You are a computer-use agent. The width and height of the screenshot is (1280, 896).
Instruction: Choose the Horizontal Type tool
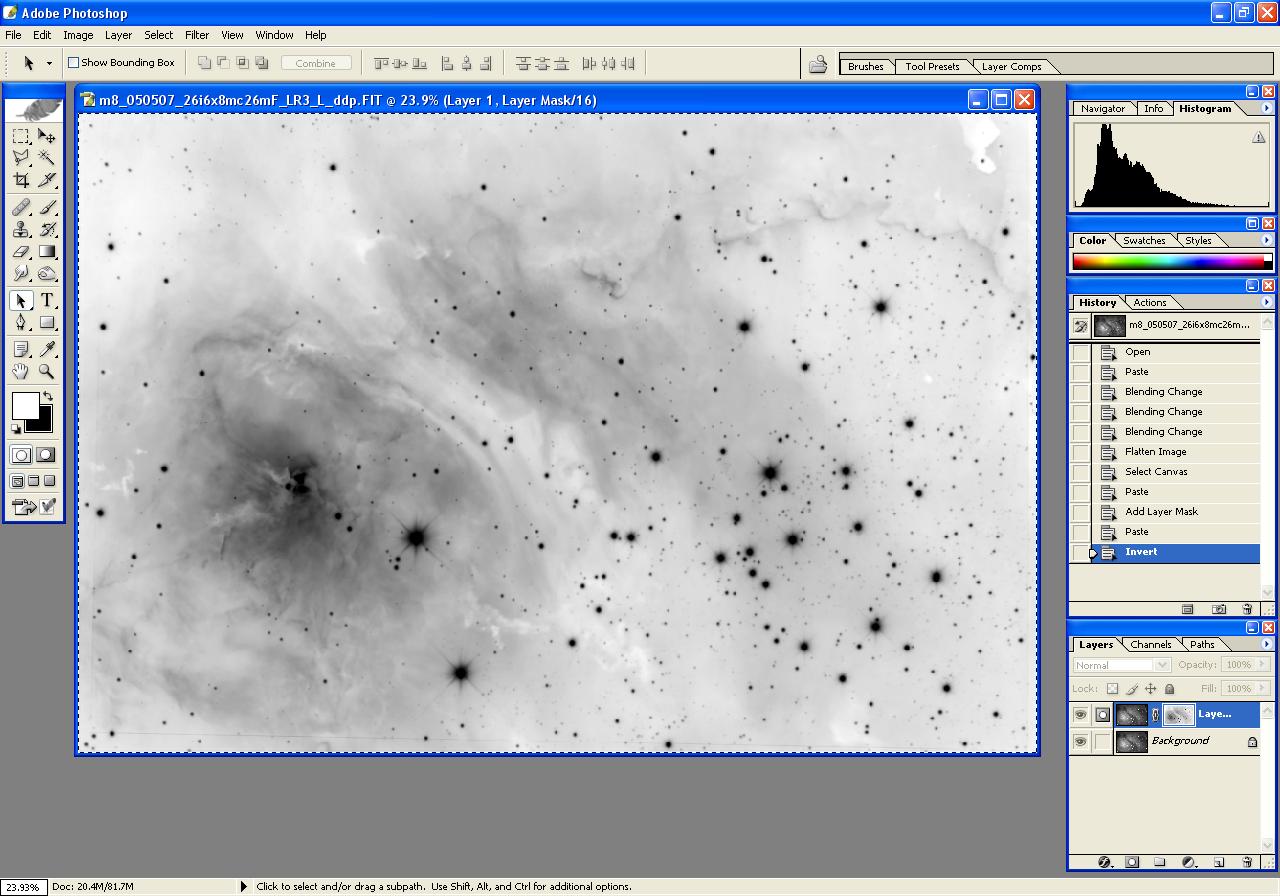[47, 301]
